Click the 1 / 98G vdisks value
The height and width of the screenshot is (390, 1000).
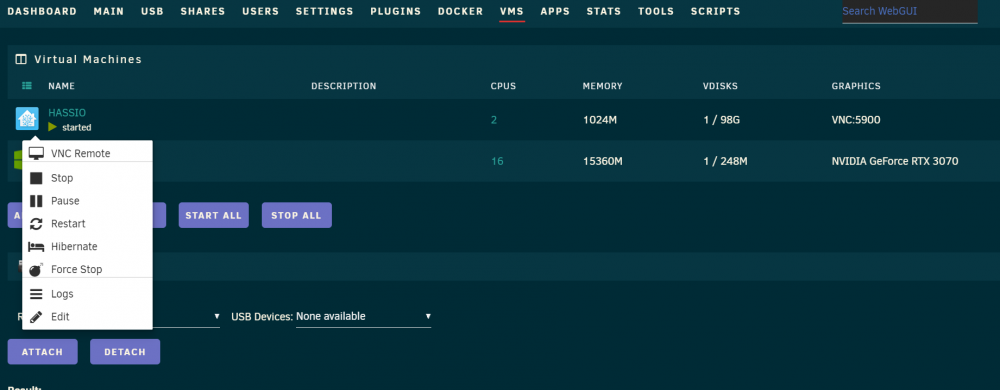722,120
